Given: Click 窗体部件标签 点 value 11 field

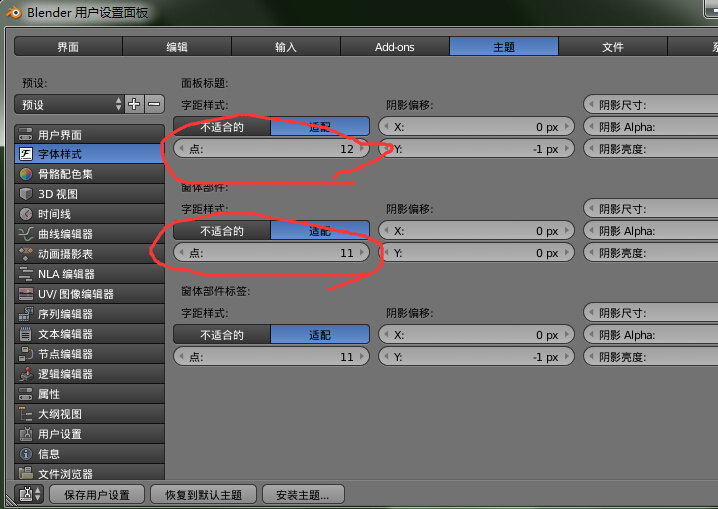Looking at the screenshot, I should tap(271, 357).
